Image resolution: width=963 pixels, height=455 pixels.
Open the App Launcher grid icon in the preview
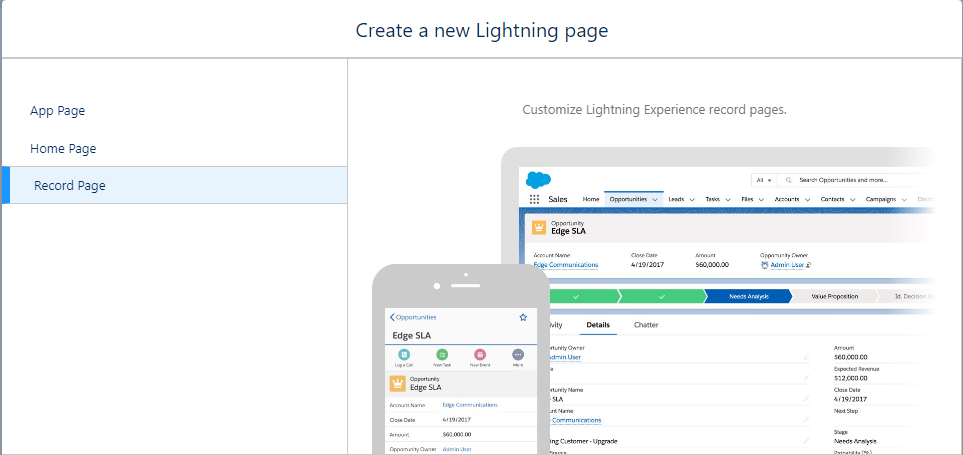tap(534, 199)
